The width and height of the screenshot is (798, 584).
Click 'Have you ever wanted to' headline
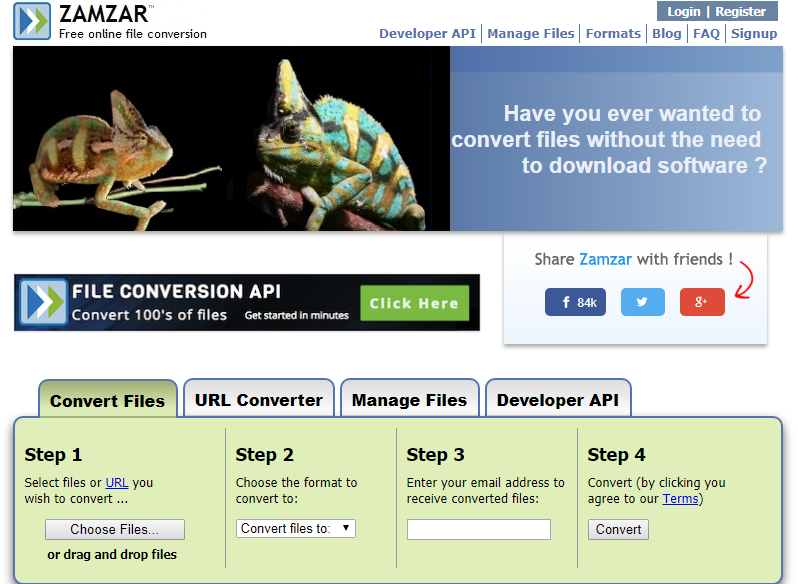[632, 113]
